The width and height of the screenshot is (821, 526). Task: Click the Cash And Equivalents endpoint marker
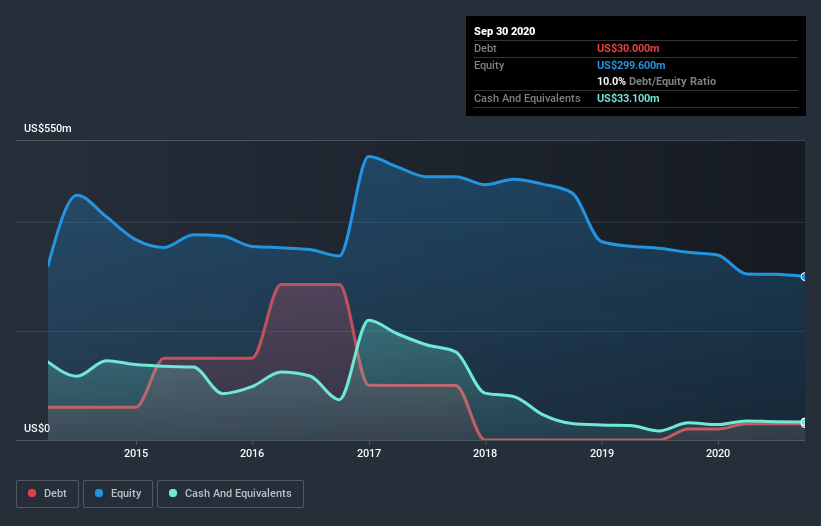click(x=804, y=422)
